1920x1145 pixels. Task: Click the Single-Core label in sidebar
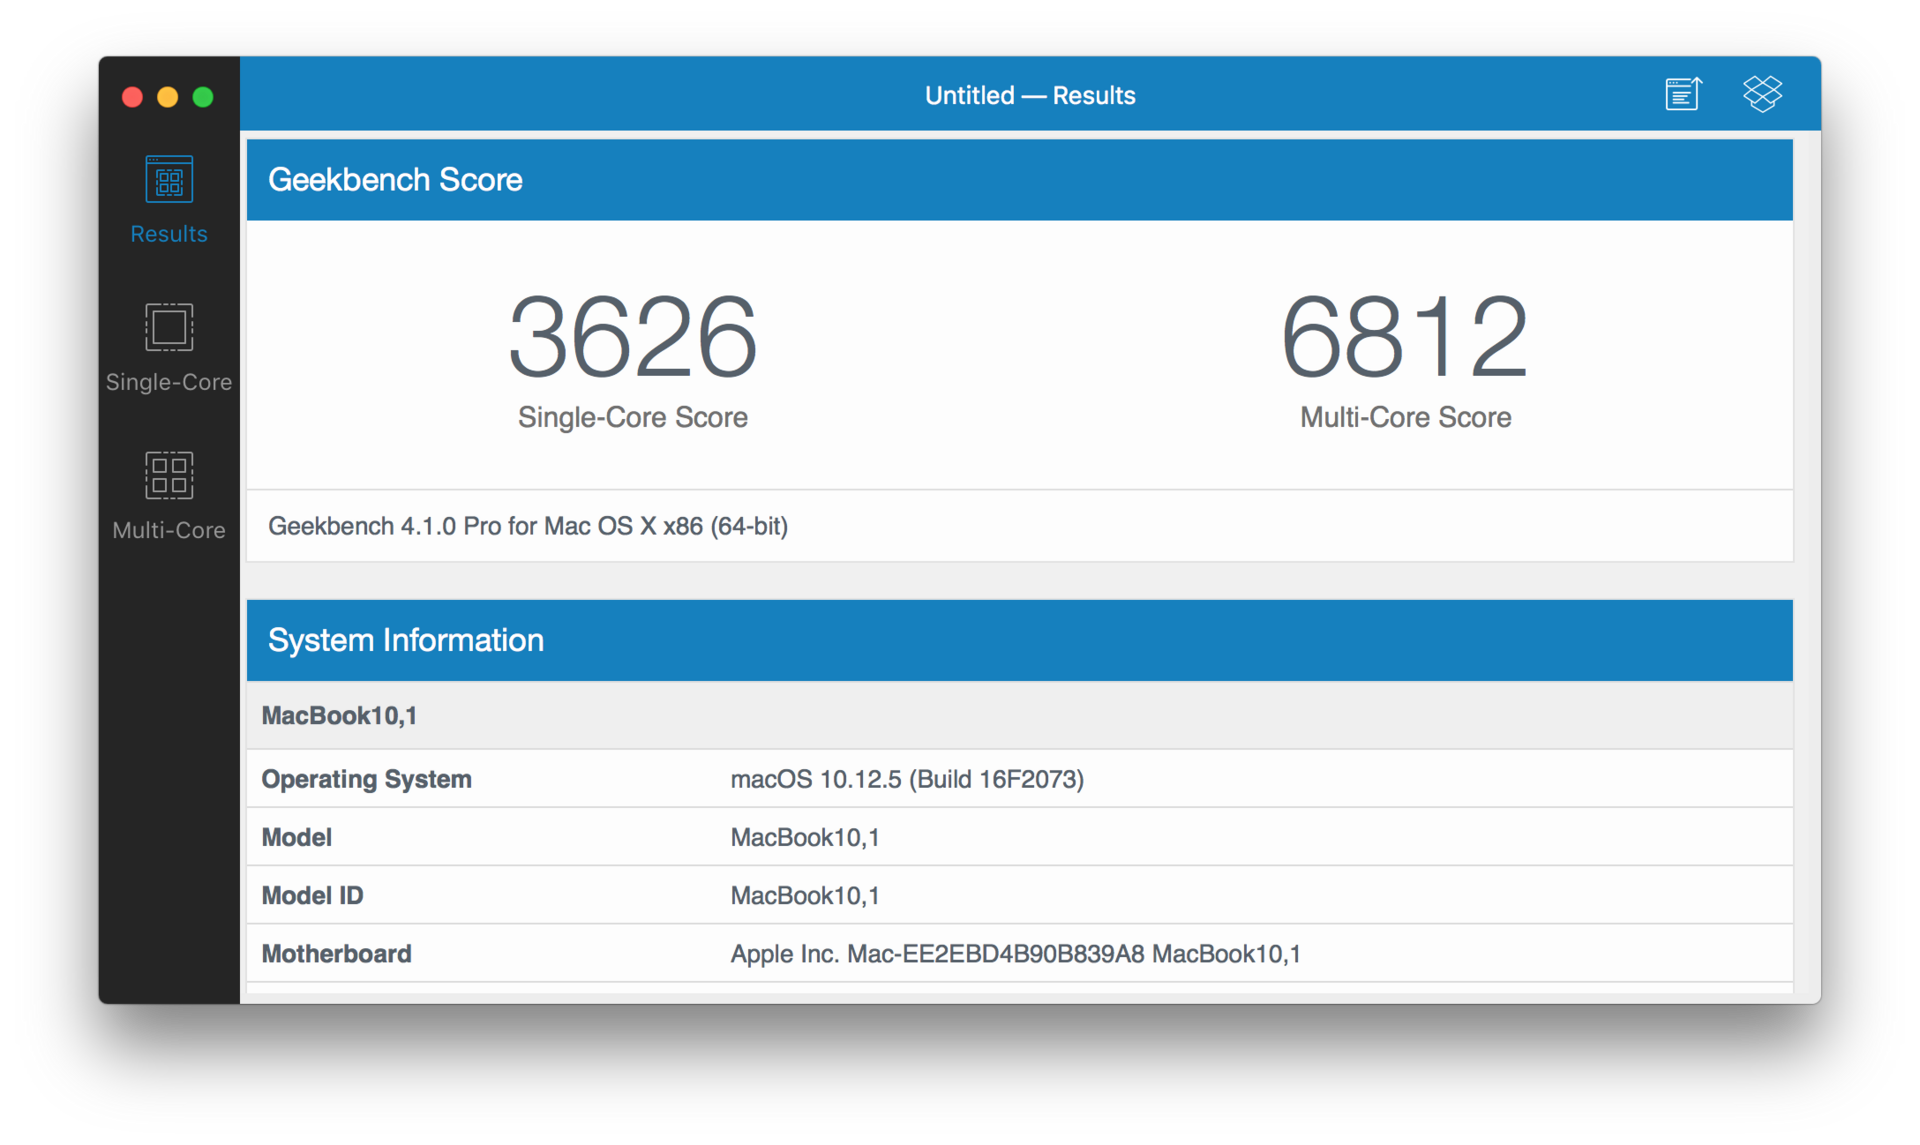coord(168,382)
